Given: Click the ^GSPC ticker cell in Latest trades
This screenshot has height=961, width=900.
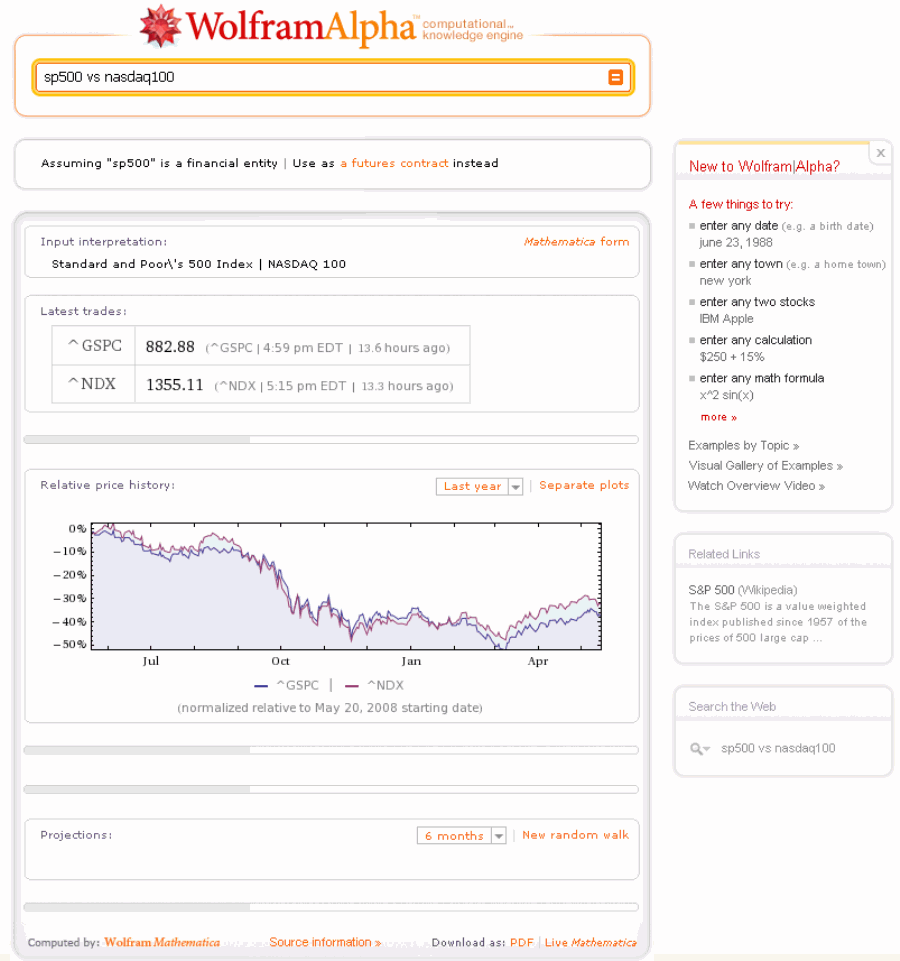Looking at the screenshot, I should click(94, 346).
